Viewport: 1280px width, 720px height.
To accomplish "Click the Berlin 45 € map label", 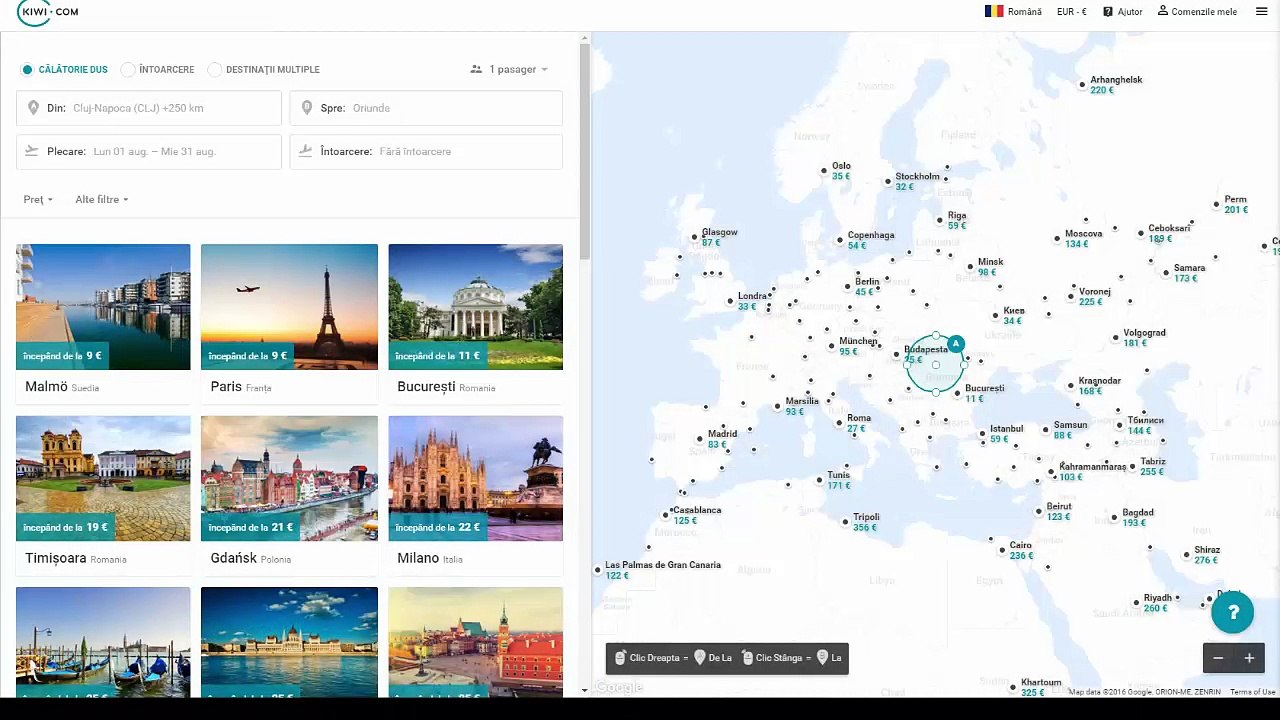I will tap(866, 287).
